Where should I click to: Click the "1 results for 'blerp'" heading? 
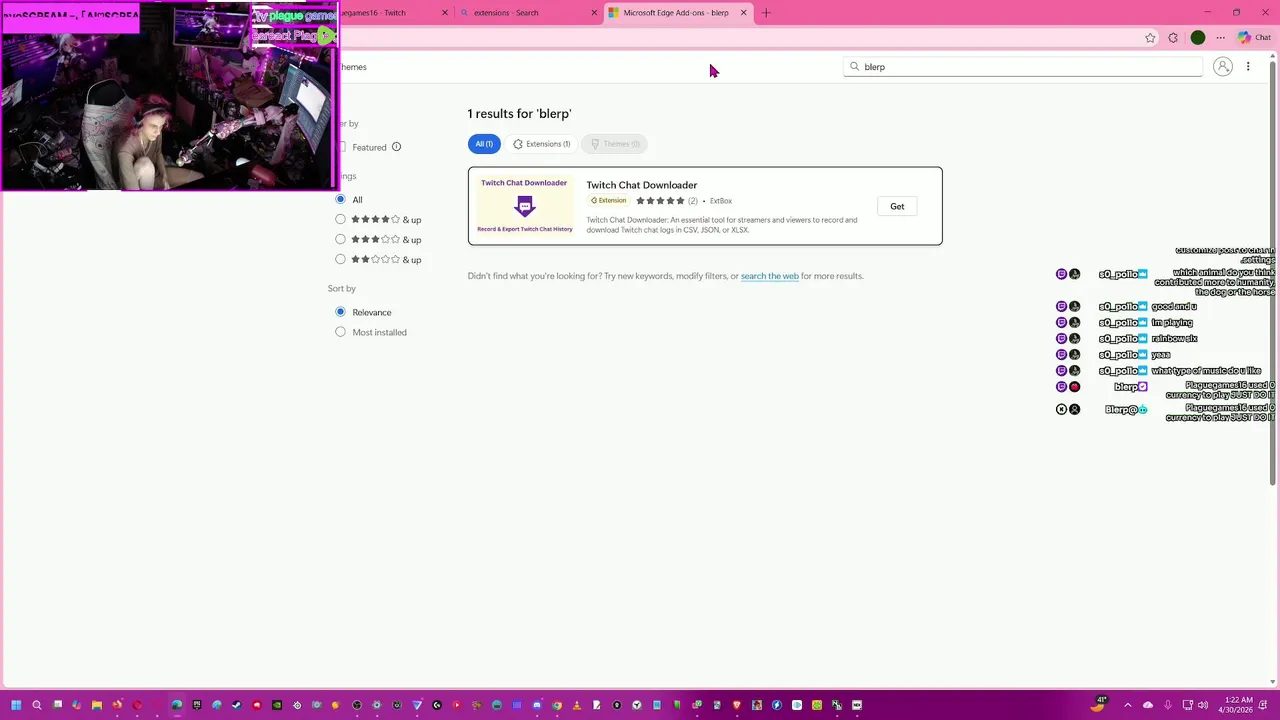point(519,114)
